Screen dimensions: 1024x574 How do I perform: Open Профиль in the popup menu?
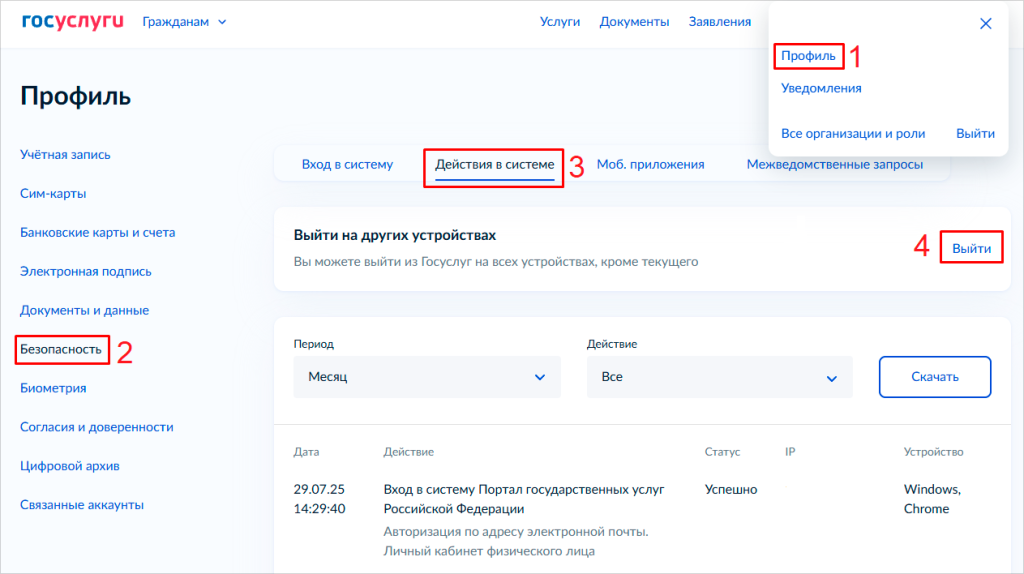pyautogui.click(x=808, y=56)
